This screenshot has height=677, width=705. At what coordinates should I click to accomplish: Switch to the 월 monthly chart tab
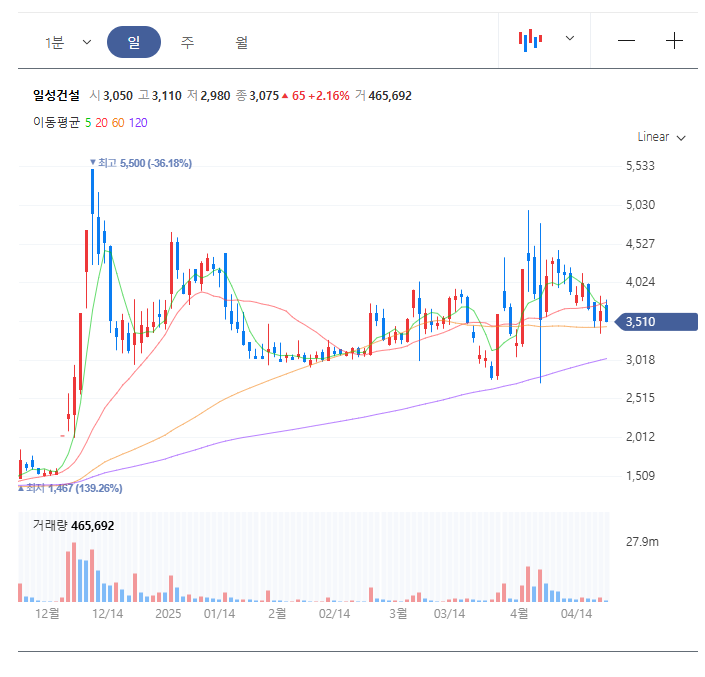[x=241, y=42]
